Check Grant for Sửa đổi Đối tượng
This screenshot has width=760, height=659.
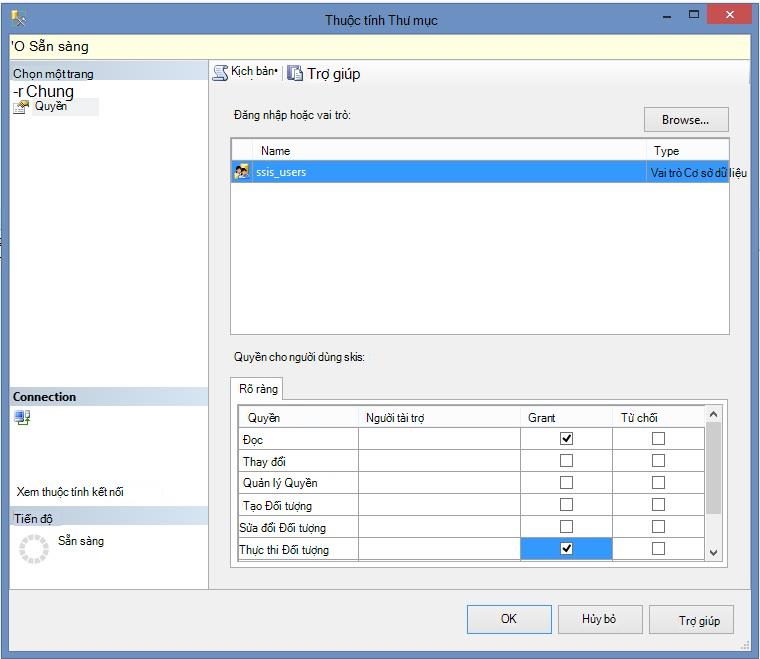point(566,526)
